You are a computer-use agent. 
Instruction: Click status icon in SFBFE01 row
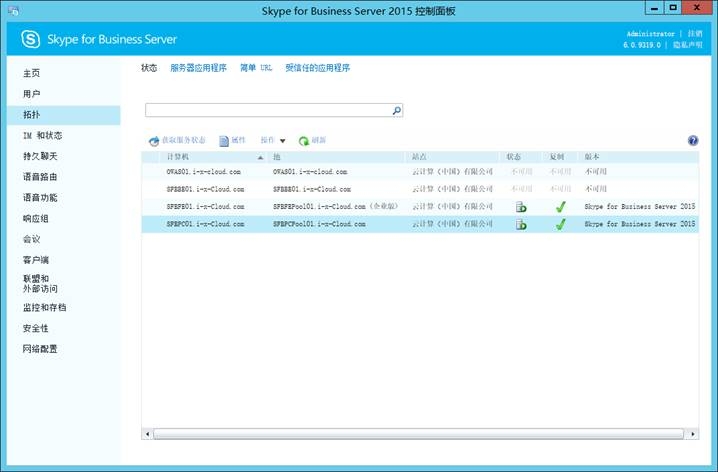[521, 207]
